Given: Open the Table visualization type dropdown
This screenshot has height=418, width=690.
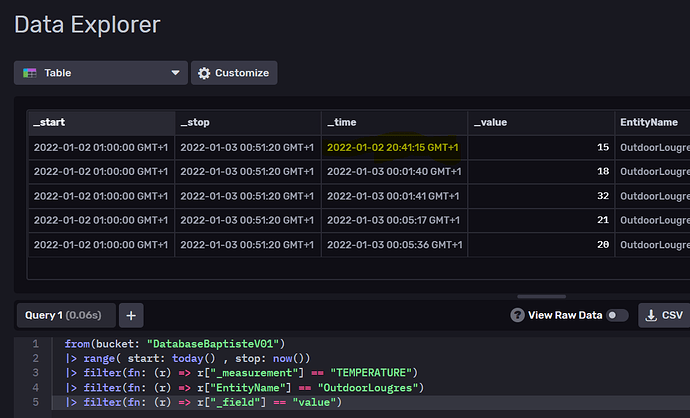Looking at the screenshot, I should tap(101, 73).
